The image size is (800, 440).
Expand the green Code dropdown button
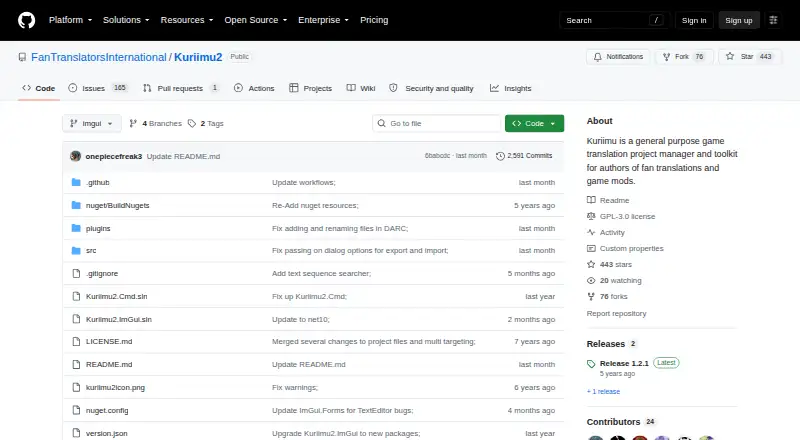point(534,124)
